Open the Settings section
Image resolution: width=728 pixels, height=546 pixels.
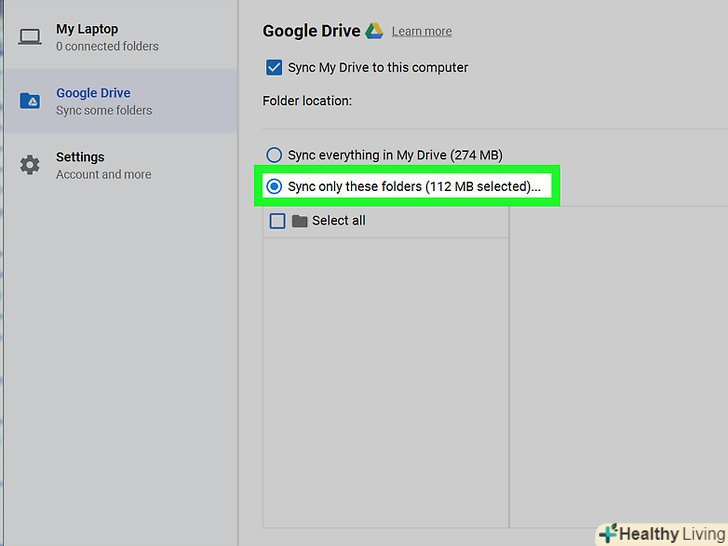coord(121,165)
